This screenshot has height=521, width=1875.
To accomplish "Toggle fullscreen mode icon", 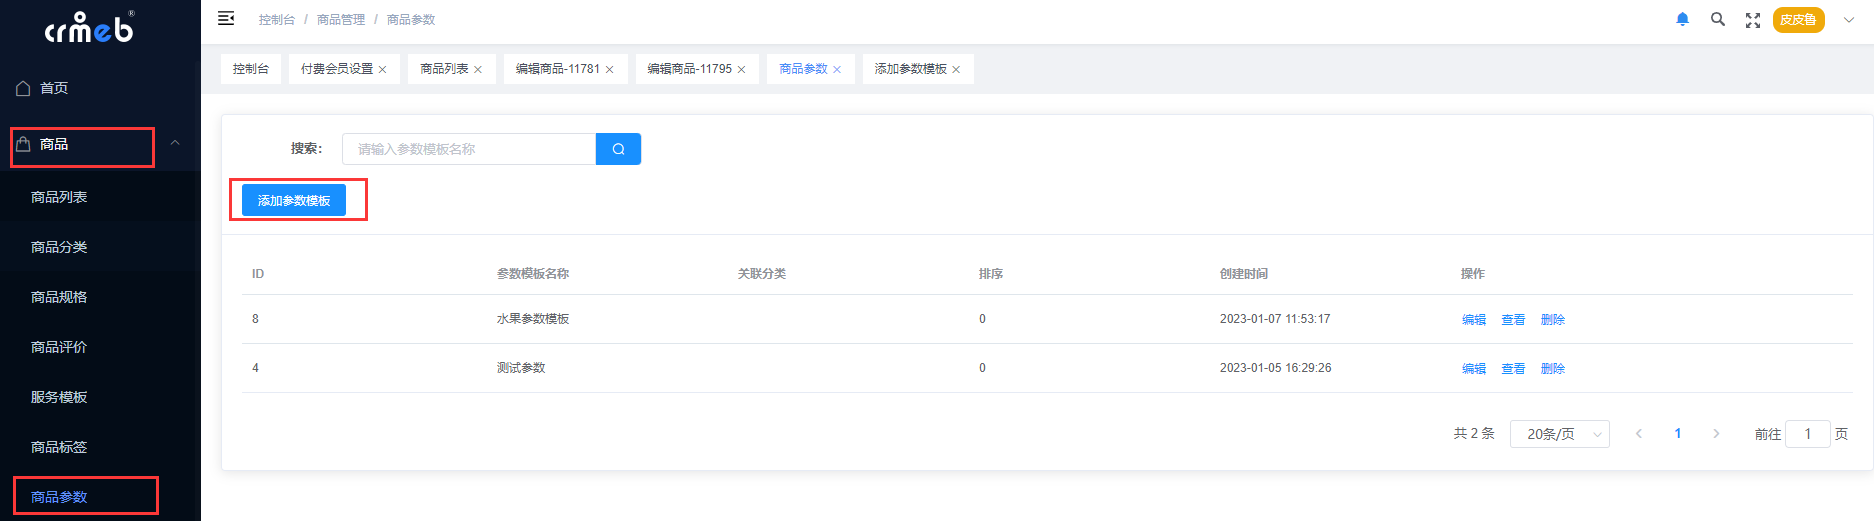I will [1753, 20].
